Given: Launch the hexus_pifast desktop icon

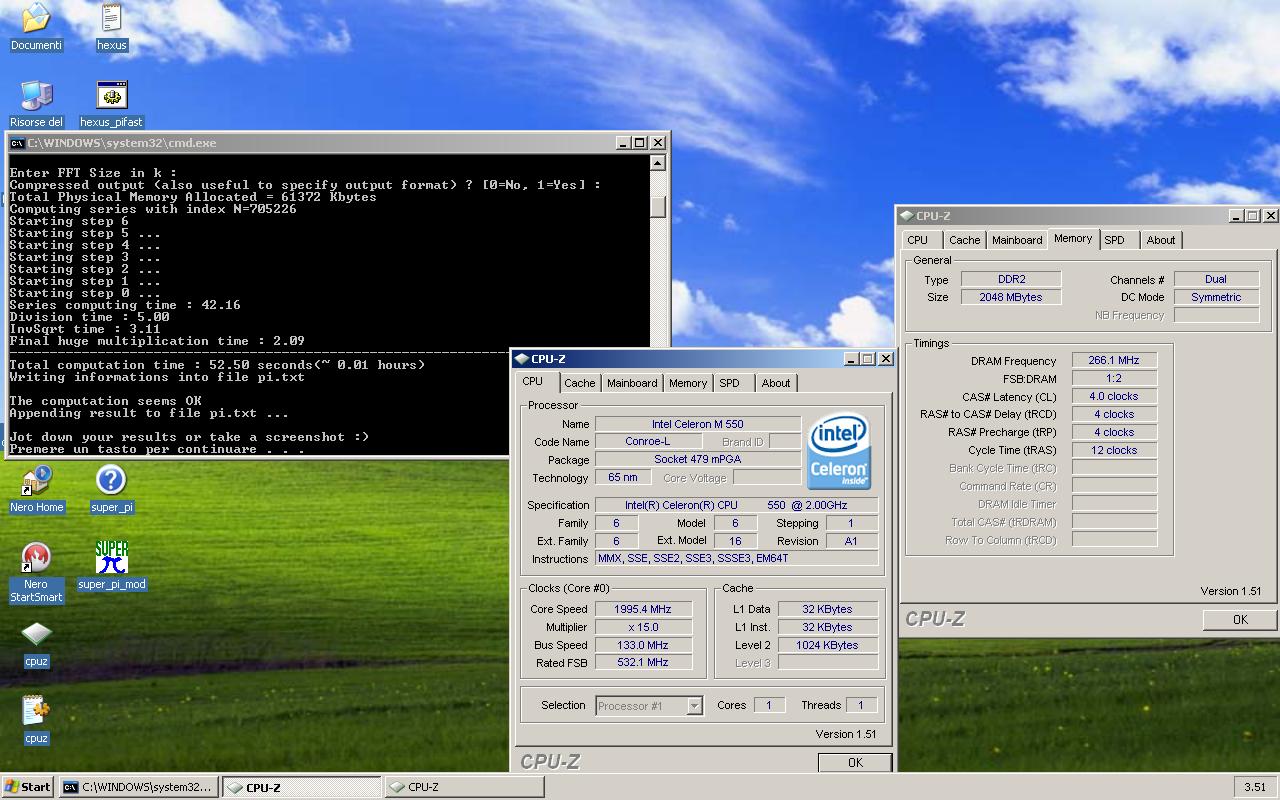Looking at the screenshot, I should [111, 96].
